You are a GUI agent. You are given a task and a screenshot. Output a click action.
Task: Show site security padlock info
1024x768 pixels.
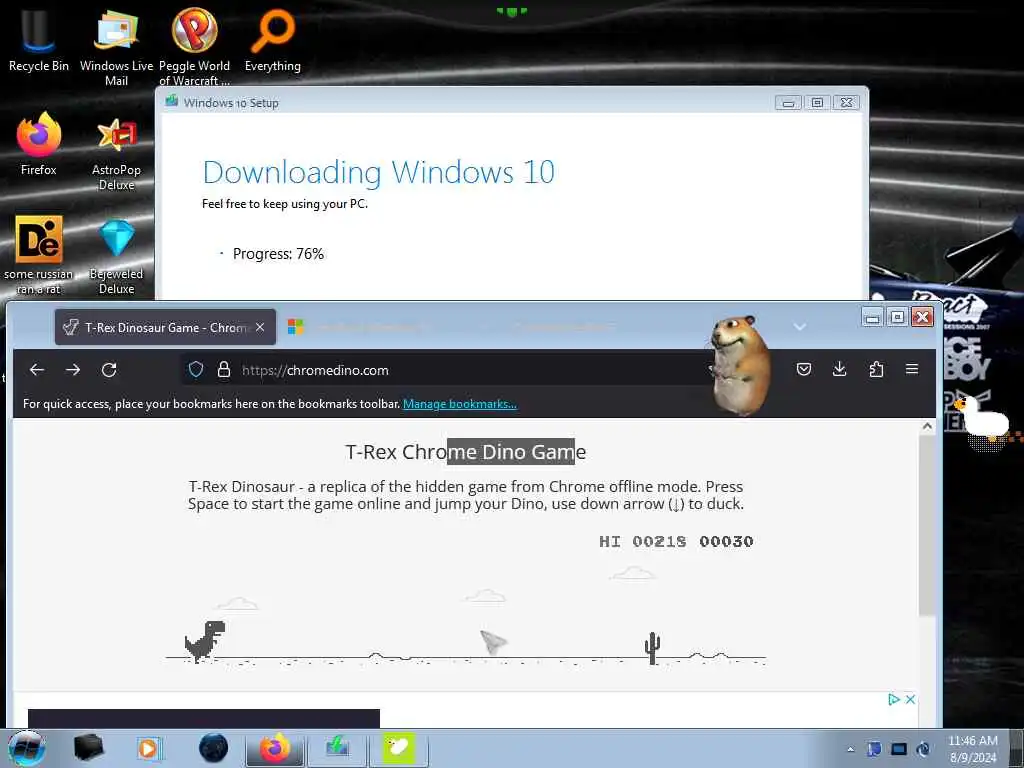[x=223, y=370]
